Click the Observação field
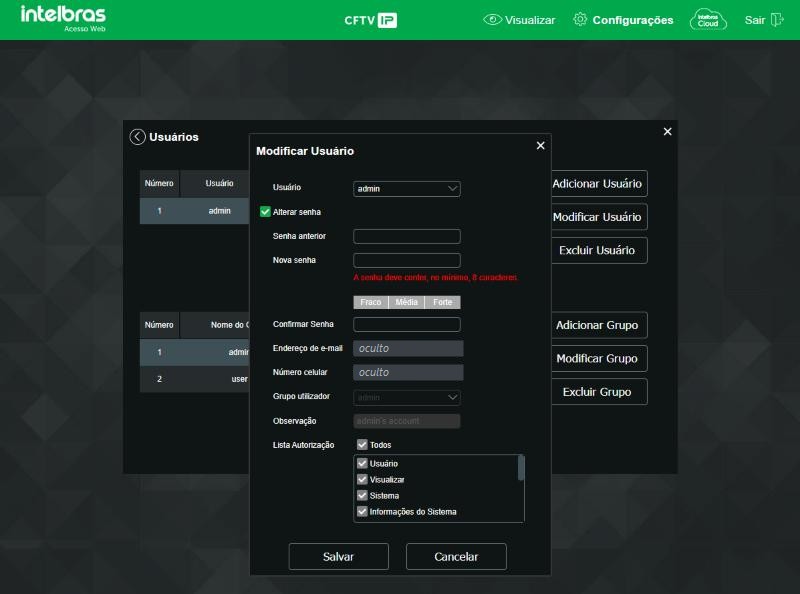Screen dimensions: 800x594 tap(407, 421)
